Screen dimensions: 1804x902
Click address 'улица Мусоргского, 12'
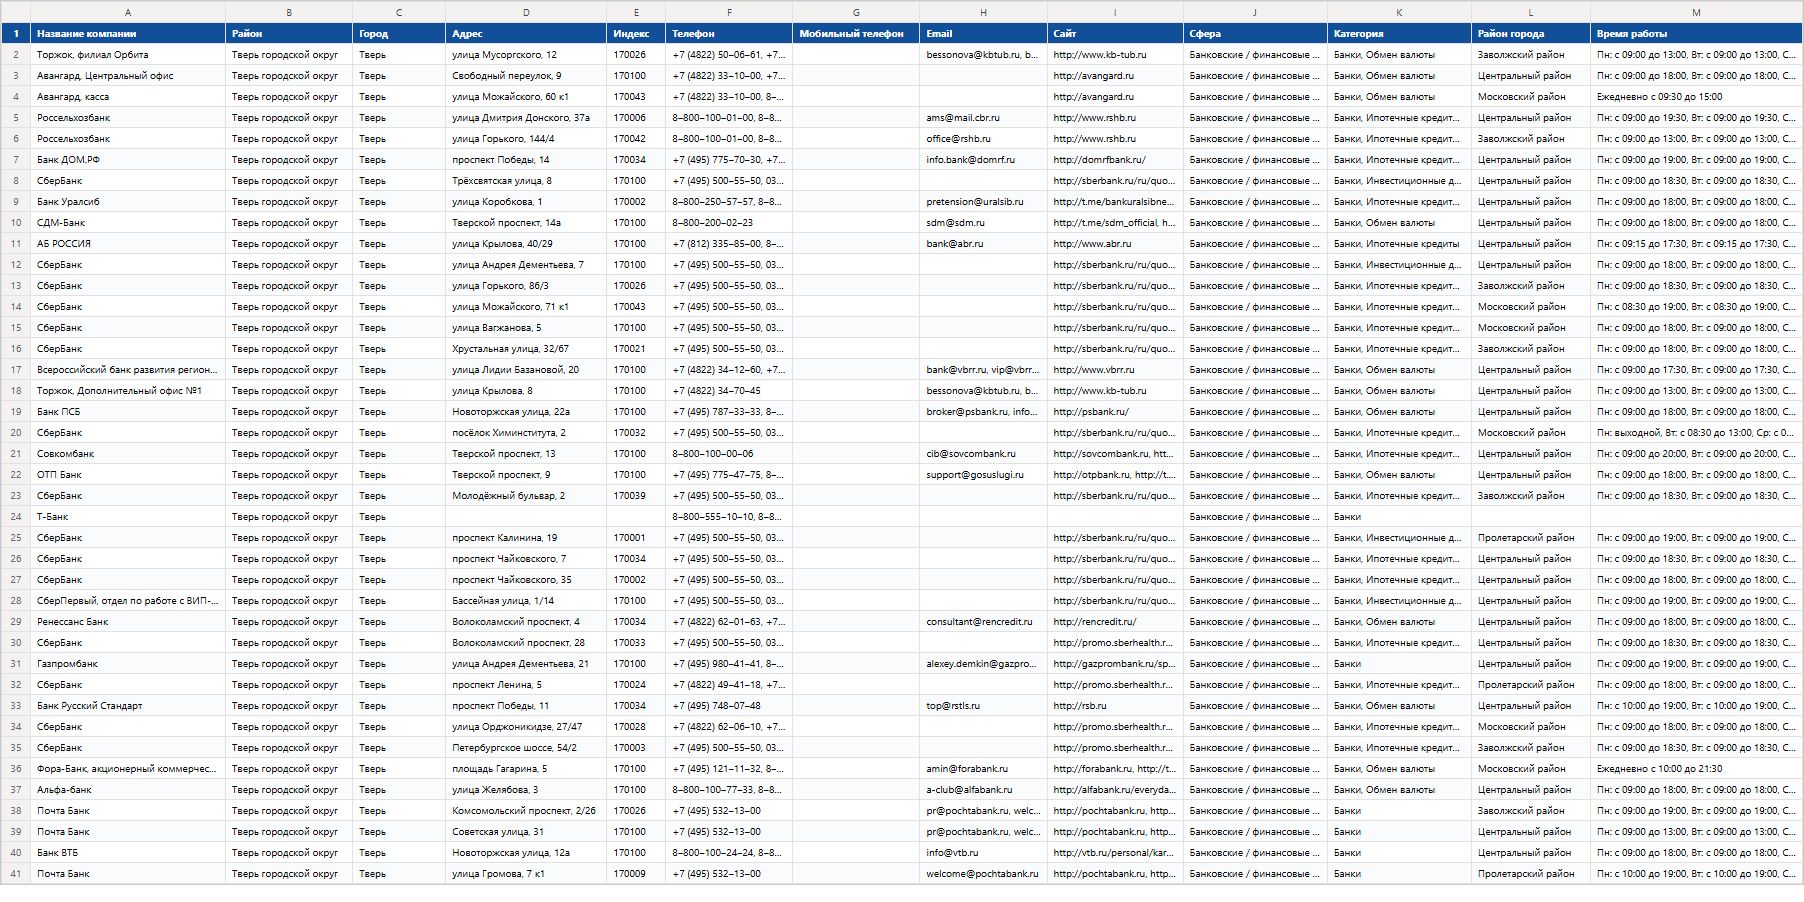tap(526, 55)
